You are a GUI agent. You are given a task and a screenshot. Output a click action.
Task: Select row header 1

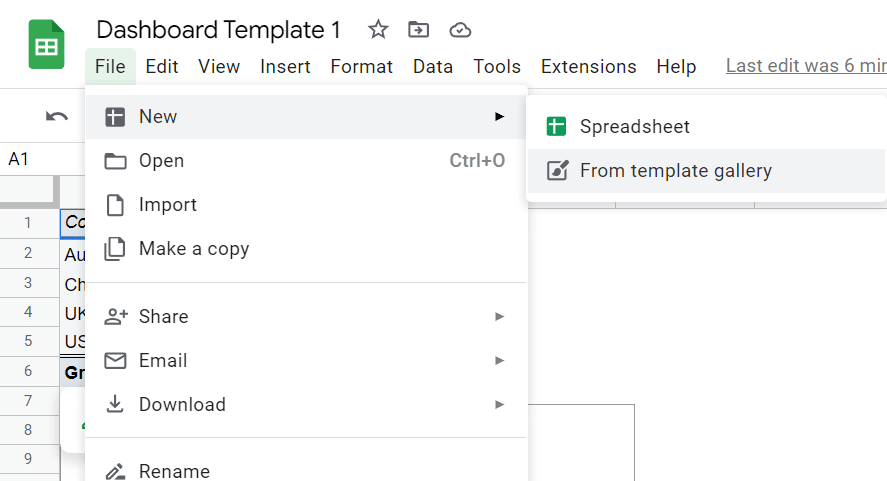click(x=28, y=223)
